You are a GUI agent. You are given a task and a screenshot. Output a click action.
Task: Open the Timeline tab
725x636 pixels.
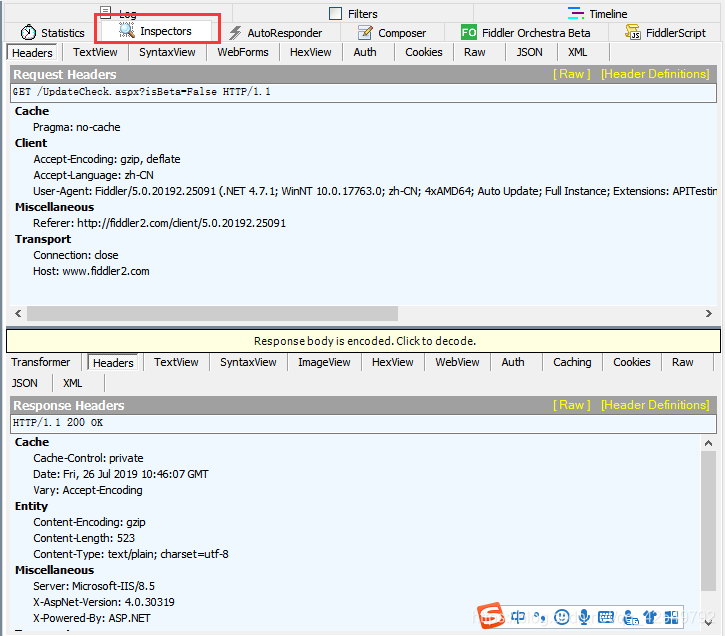597,14
